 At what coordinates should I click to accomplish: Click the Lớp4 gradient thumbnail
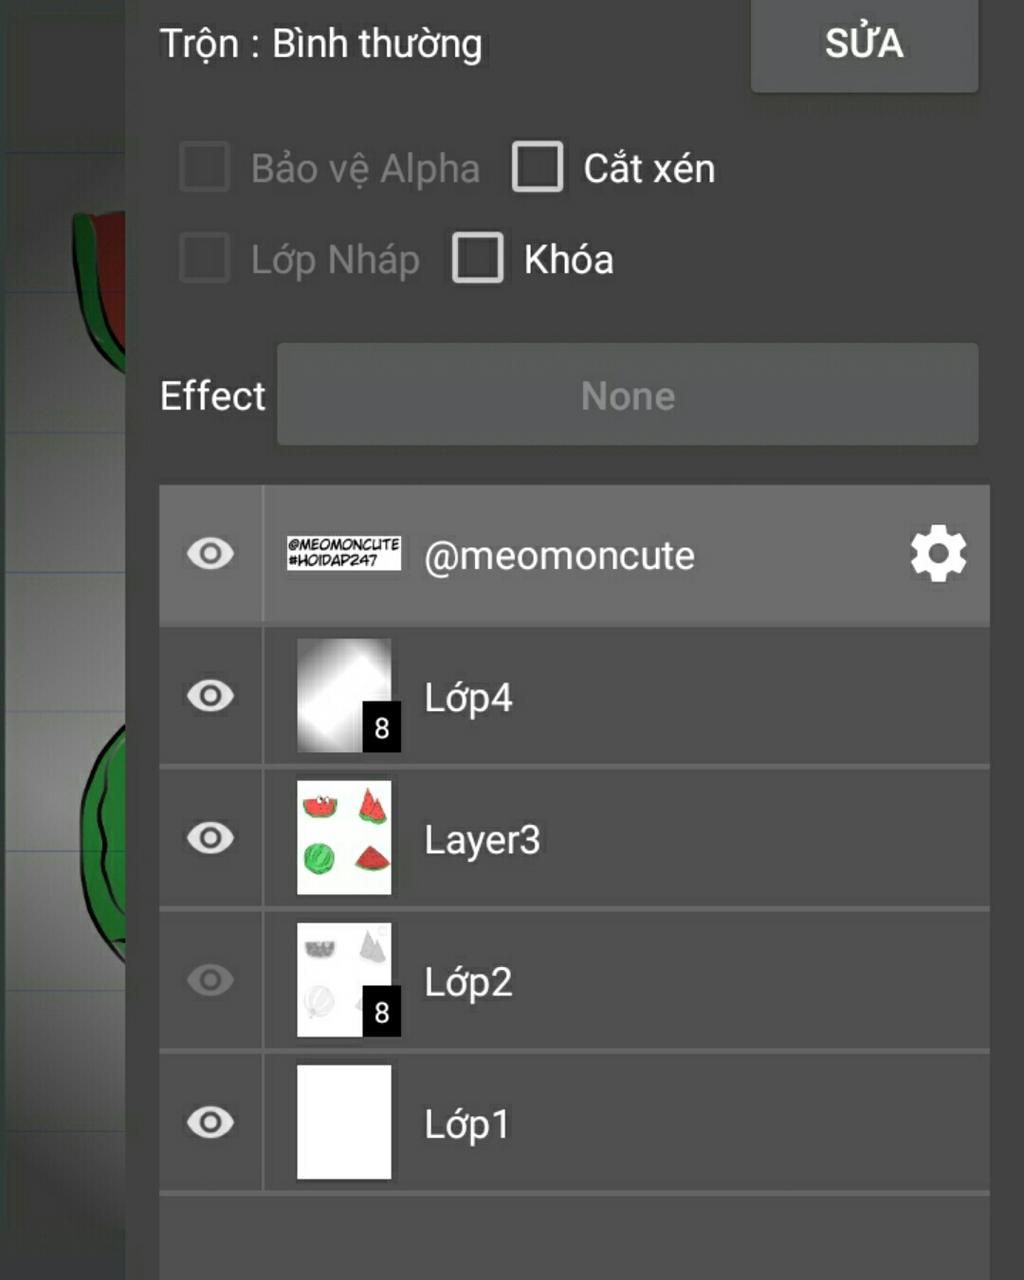(x=344, y=696)
